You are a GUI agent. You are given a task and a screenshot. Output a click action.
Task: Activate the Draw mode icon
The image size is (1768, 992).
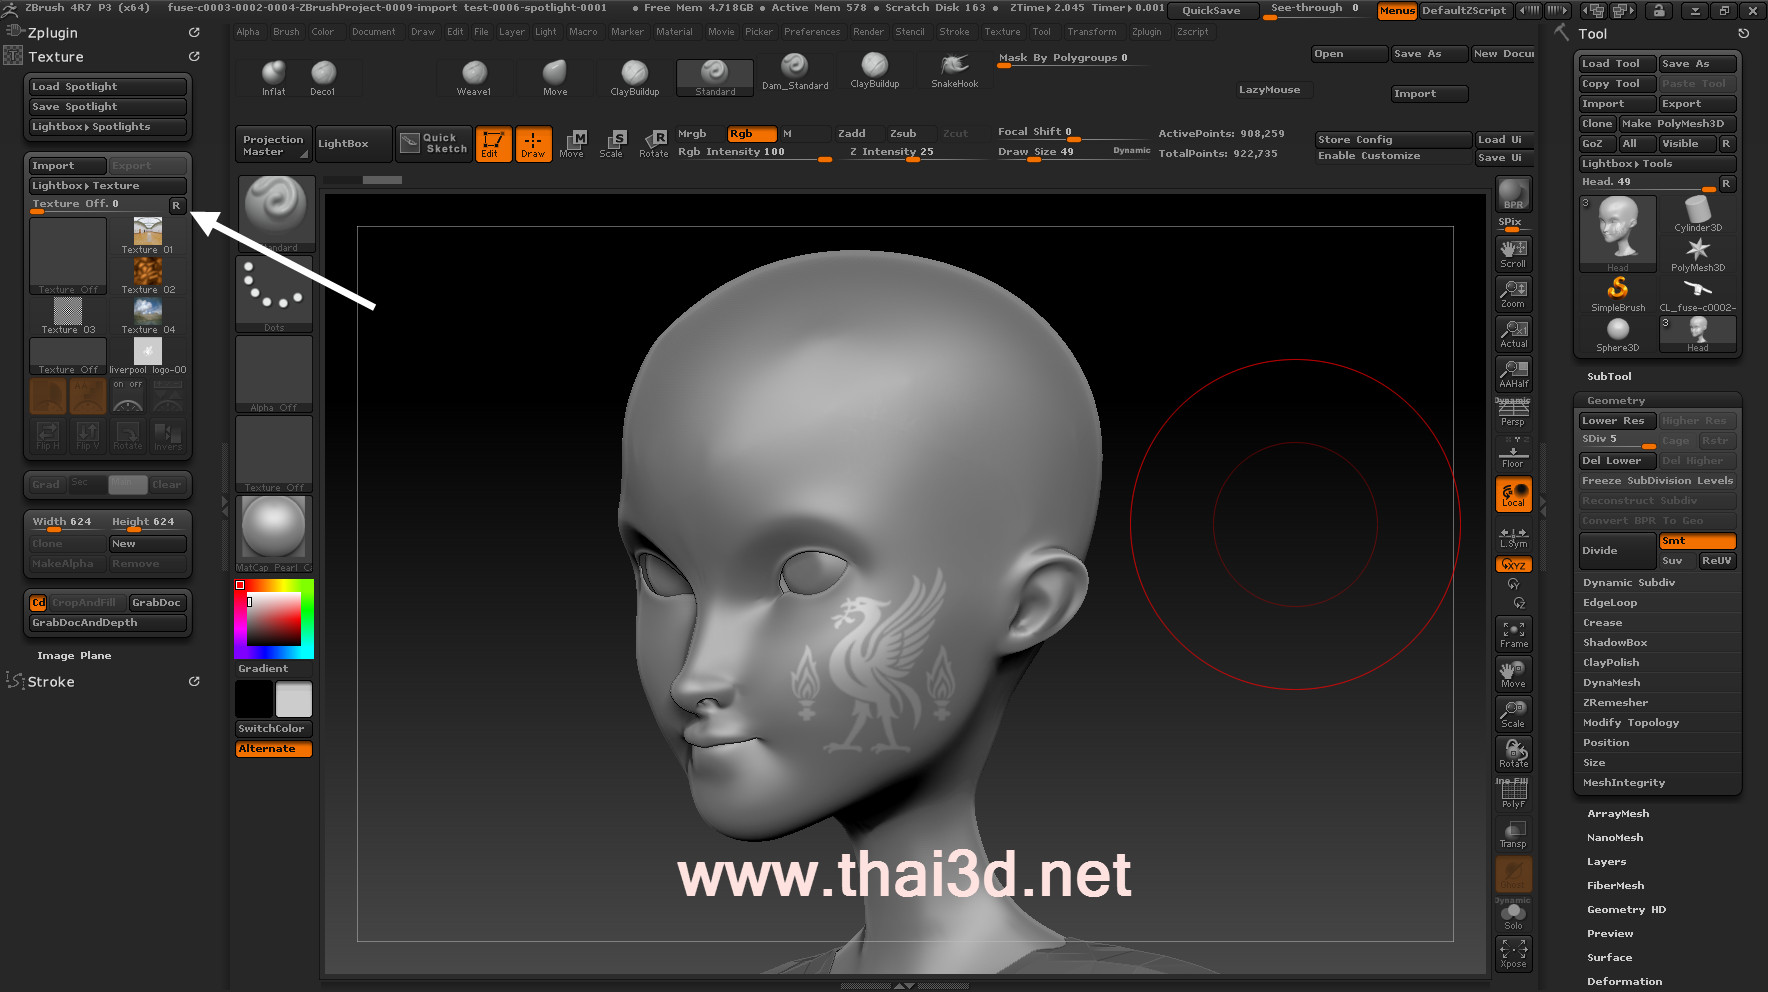(x=533, y=144)
